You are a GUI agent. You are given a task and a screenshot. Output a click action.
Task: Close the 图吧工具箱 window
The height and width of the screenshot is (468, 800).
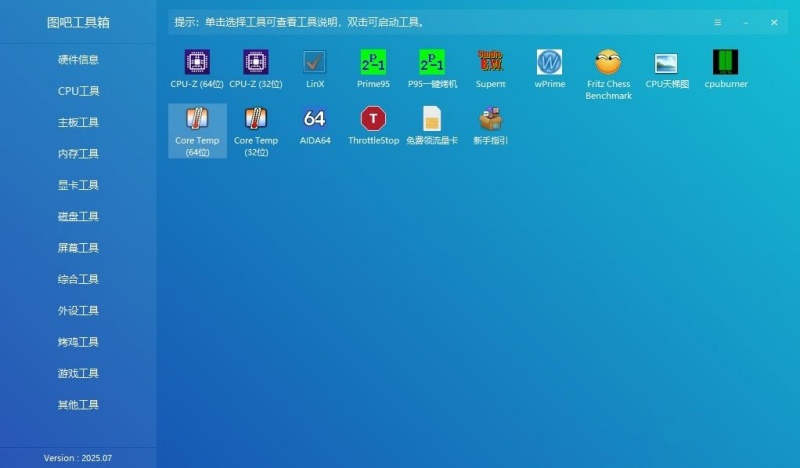coord(774,22)
